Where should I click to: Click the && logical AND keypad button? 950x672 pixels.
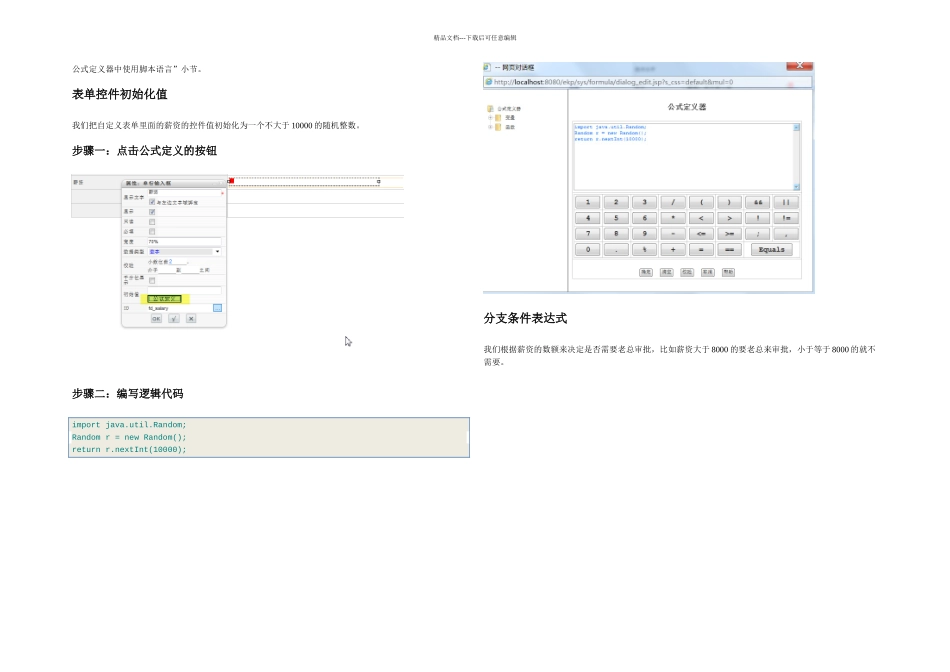coord(758,202)
